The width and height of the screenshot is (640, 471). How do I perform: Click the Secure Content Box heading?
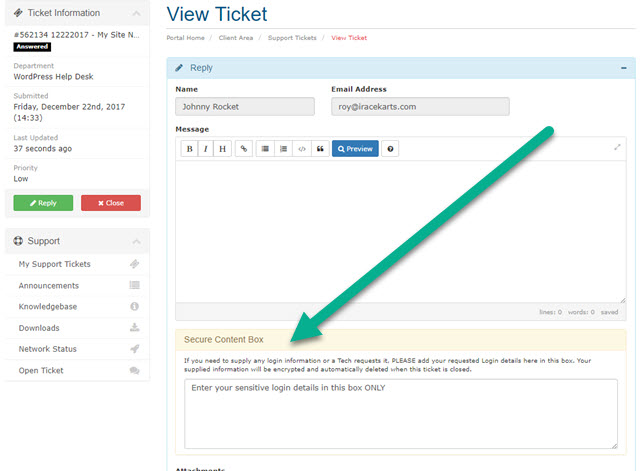tap(224, 340)
